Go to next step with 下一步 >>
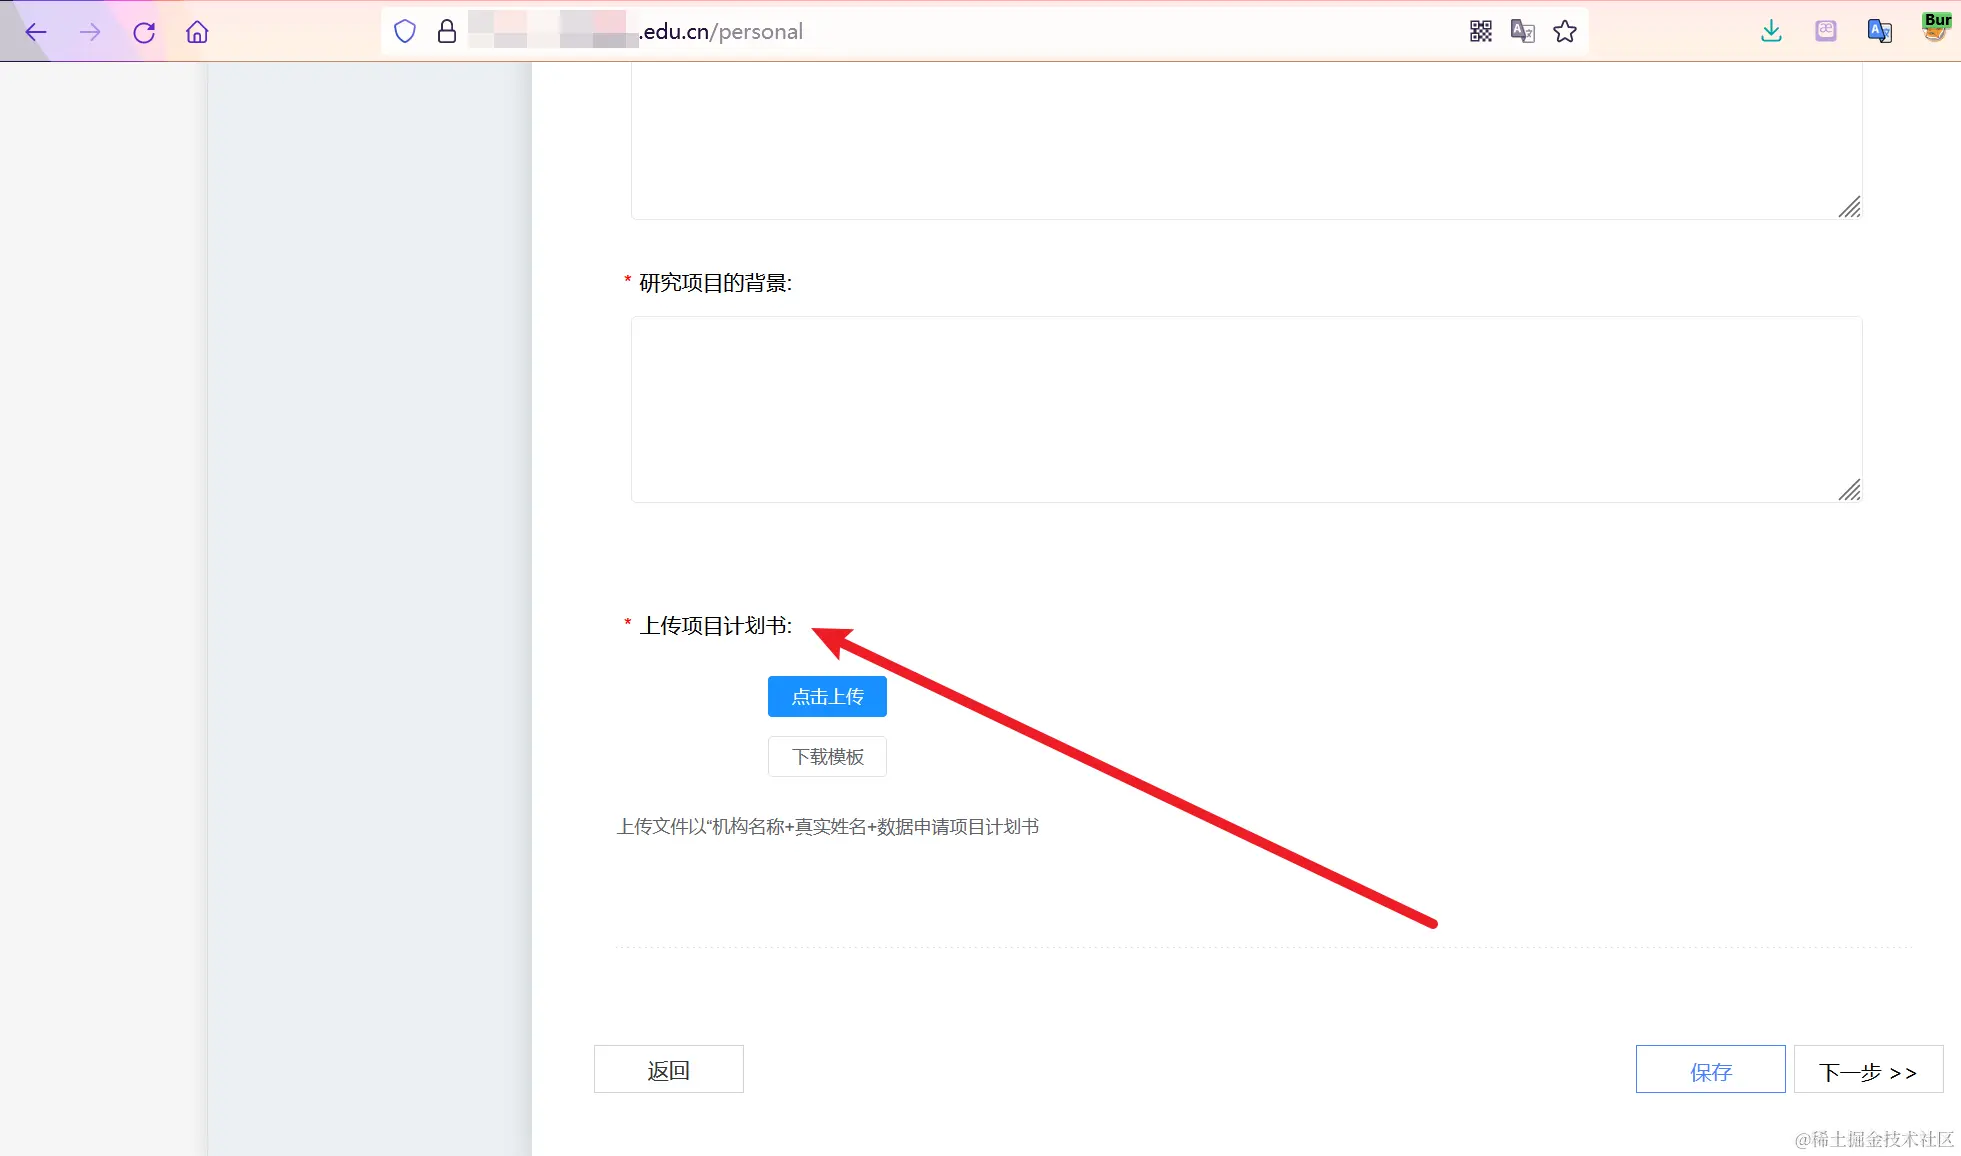This screenshot has width=1961, height=1156. [1868, 1070]
